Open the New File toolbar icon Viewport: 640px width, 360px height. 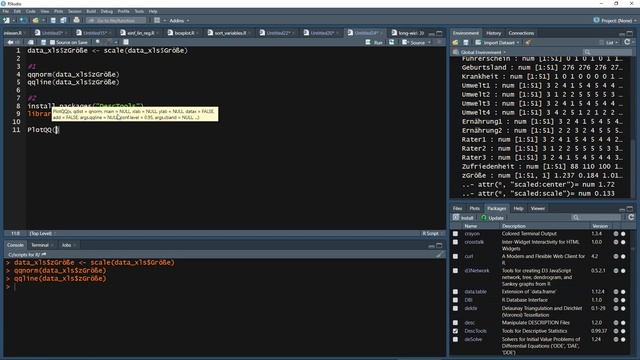click(7, 20)
